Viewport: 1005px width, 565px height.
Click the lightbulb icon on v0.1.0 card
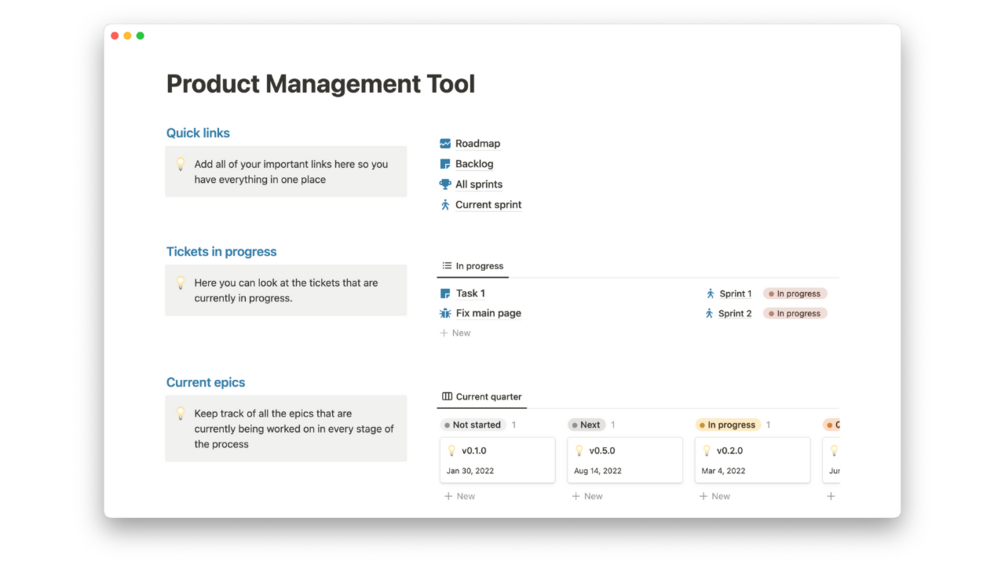(x=451, y=451)
